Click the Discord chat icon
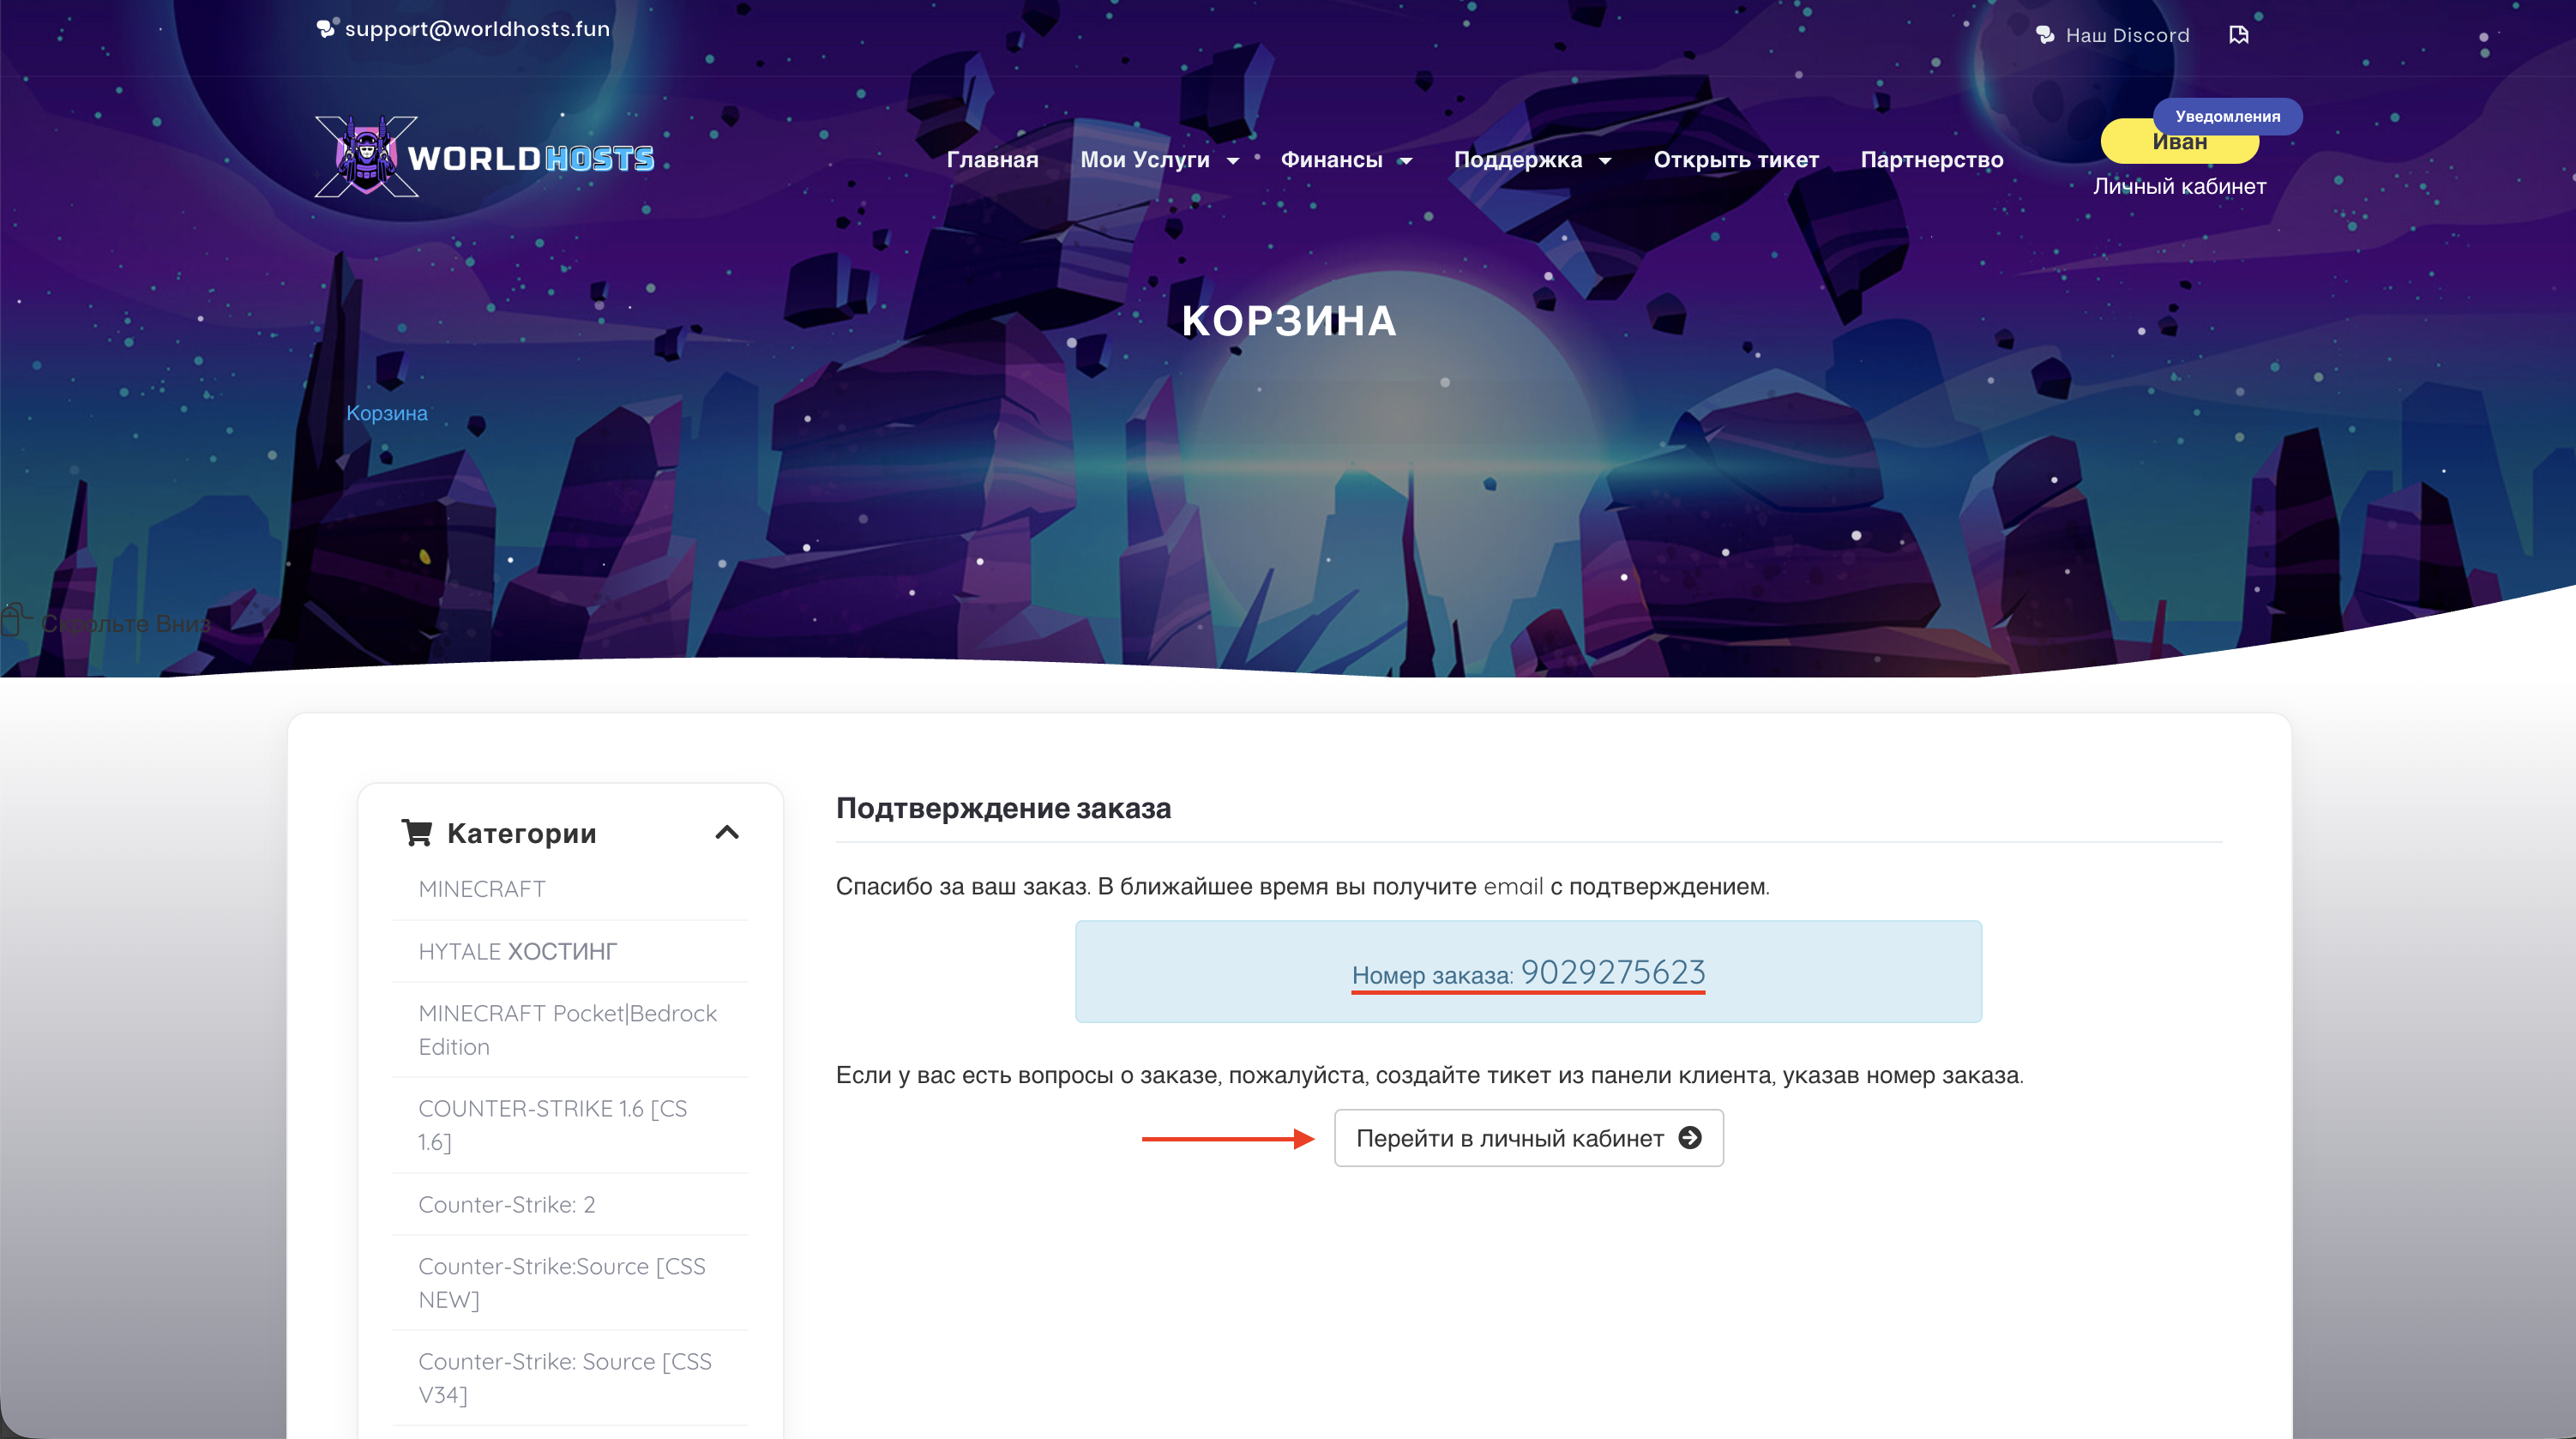 tap(2045, 35)
